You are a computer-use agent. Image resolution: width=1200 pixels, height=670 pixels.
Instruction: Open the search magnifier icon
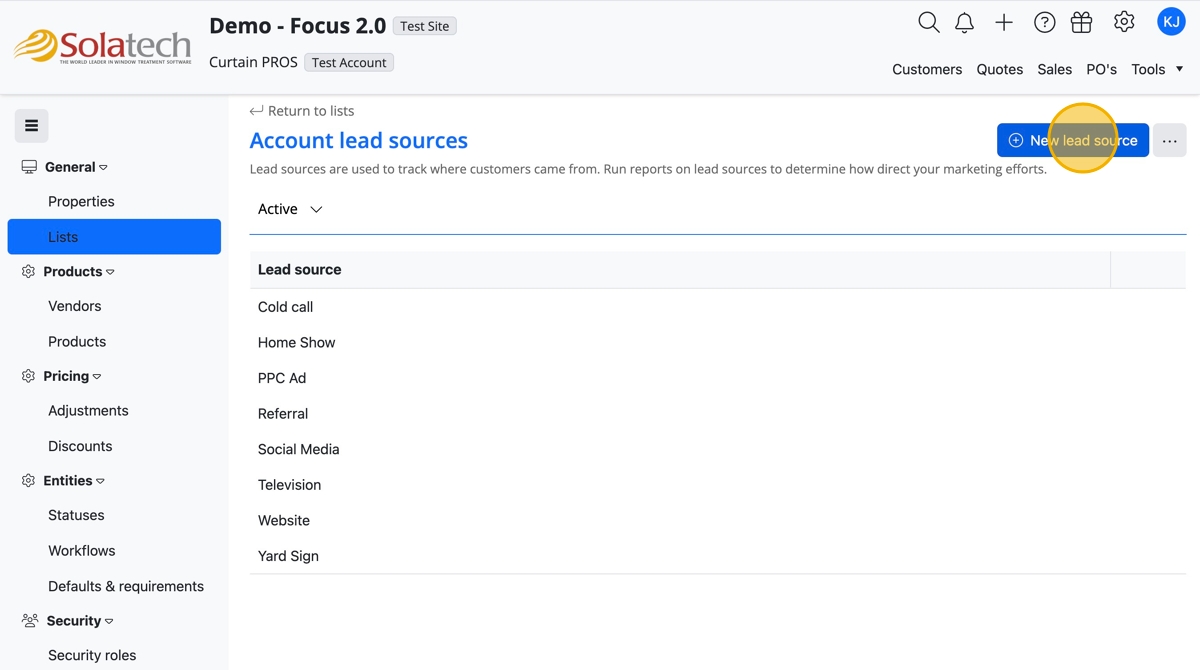coord(928,22)
